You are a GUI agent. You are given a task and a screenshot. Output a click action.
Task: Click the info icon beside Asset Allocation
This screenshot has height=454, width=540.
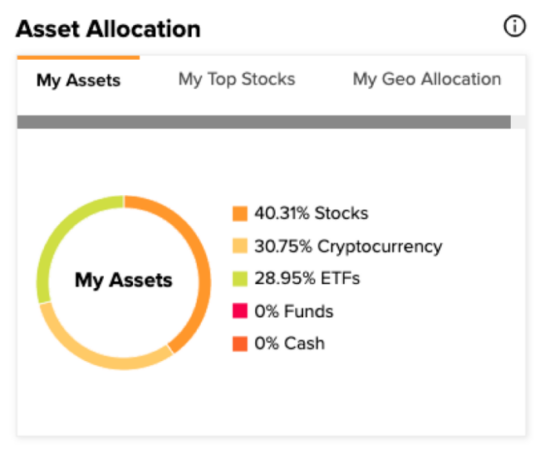click(515, 26)
